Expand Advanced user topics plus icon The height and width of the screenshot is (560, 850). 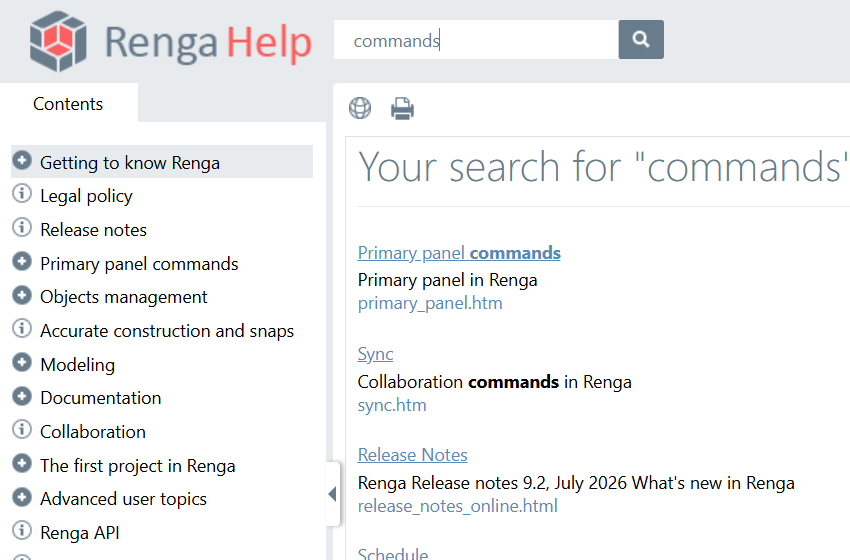[22, 497]
